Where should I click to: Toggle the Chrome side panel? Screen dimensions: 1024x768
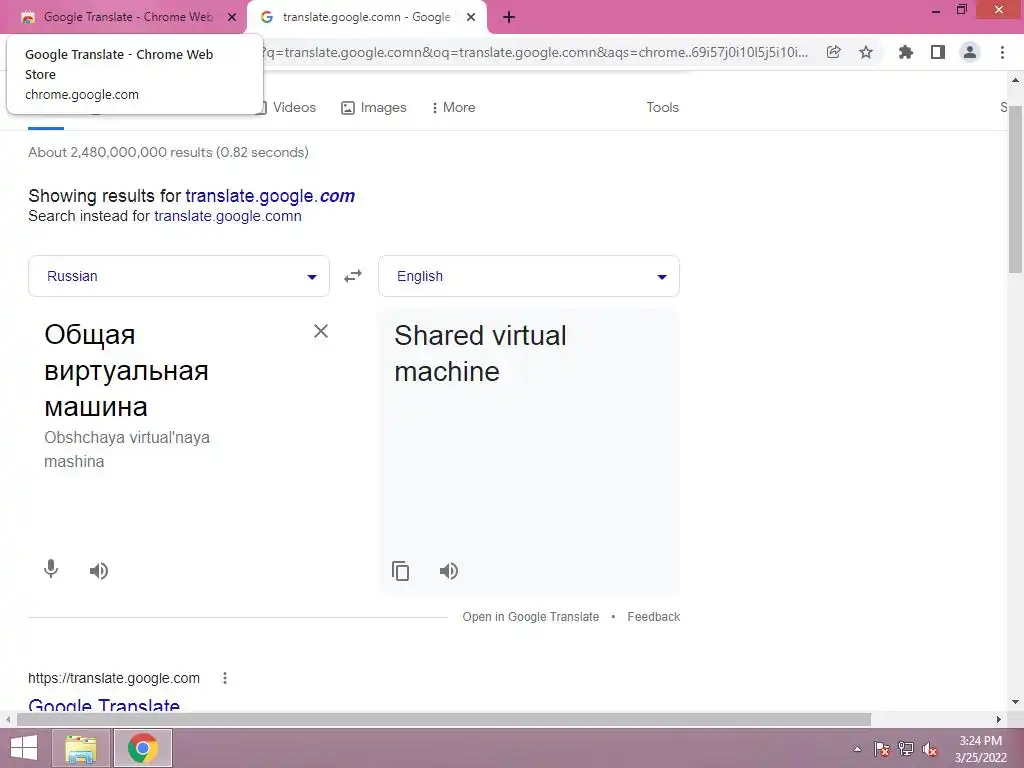coord(938,52)
